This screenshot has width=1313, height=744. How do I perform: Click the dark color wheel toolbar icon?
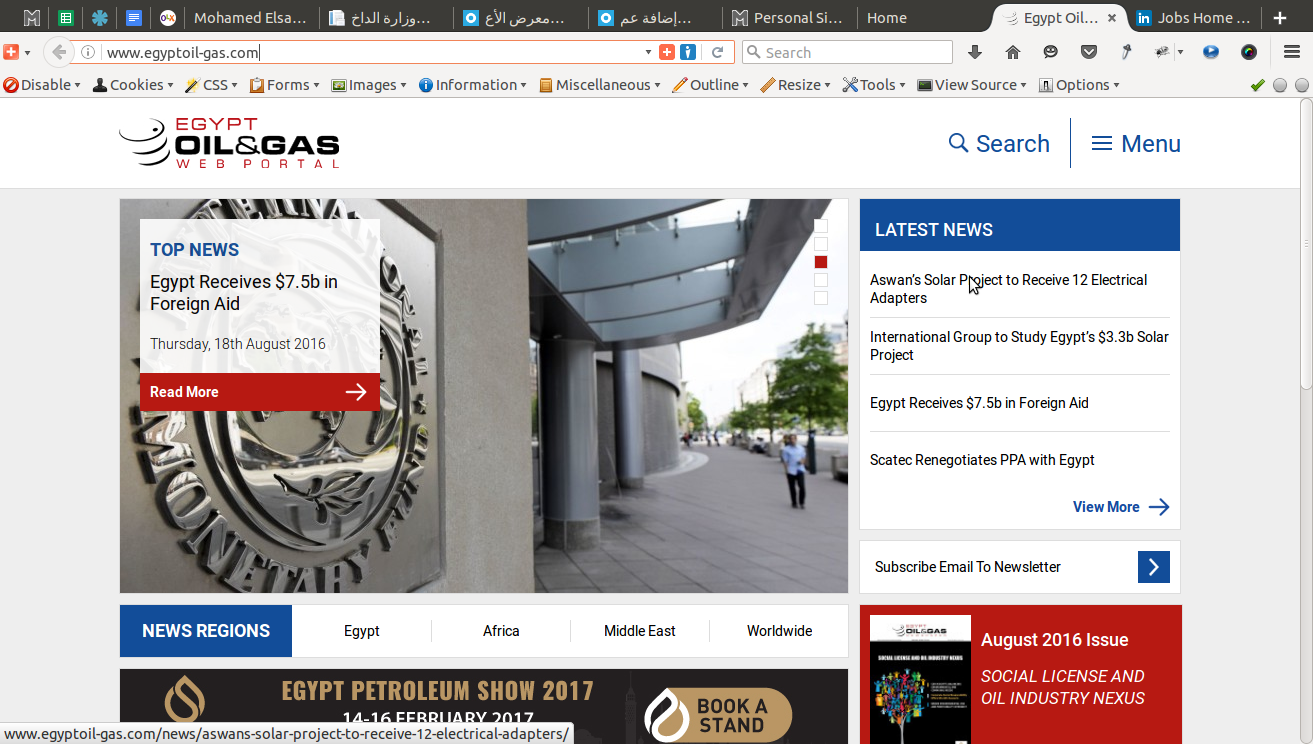[1249, 53]
